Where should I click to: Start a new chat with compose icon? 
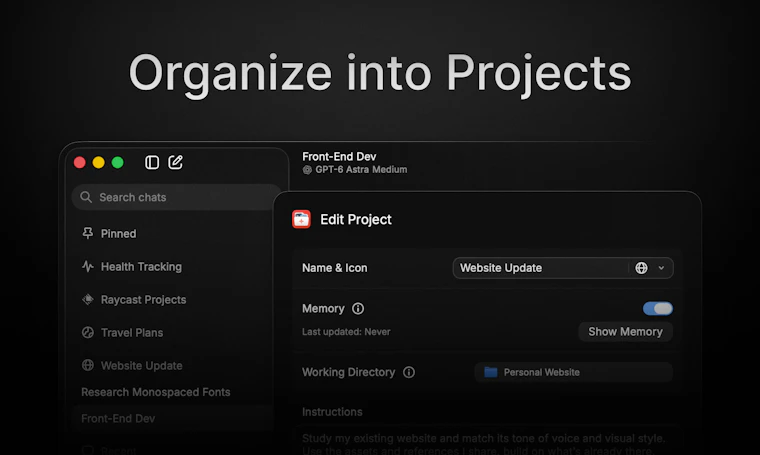point(175,162)
